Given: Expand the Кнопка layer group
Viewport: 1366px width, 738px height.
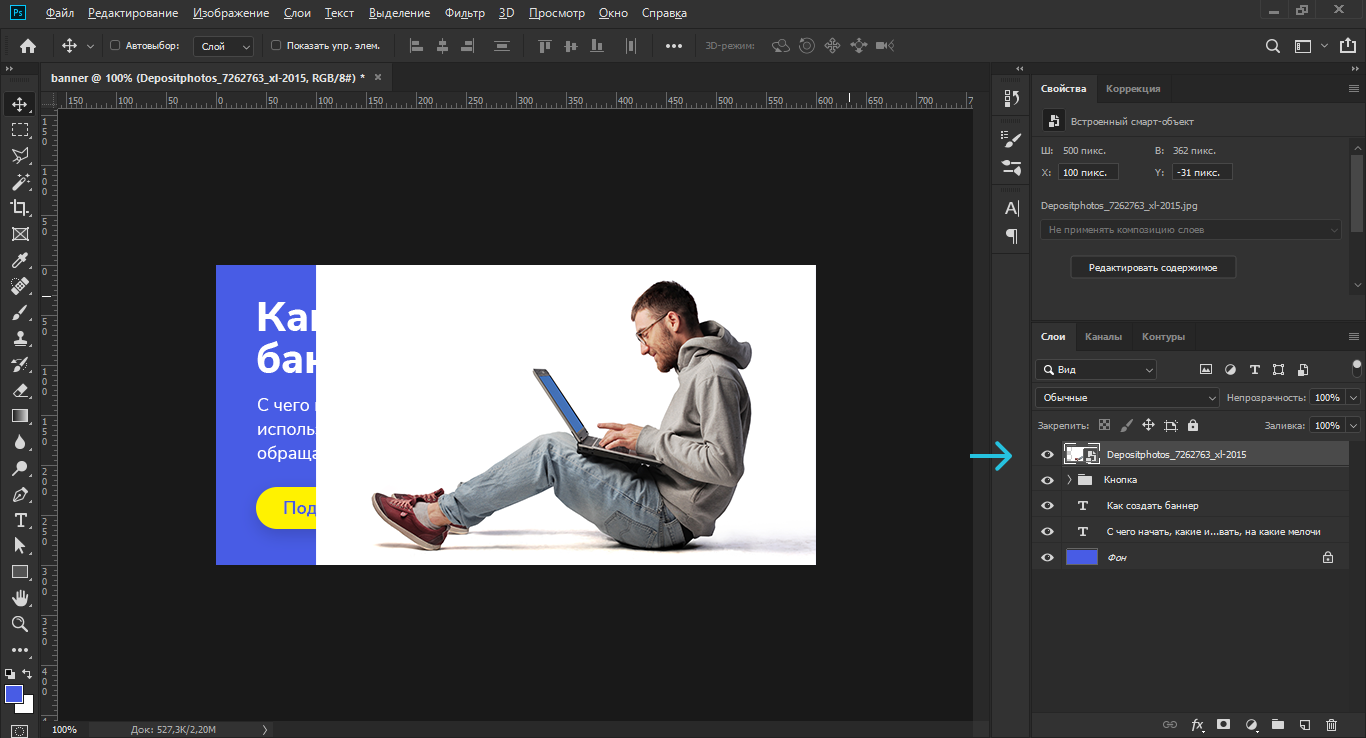Looking at the screenshot, I should click(1069, 480).
